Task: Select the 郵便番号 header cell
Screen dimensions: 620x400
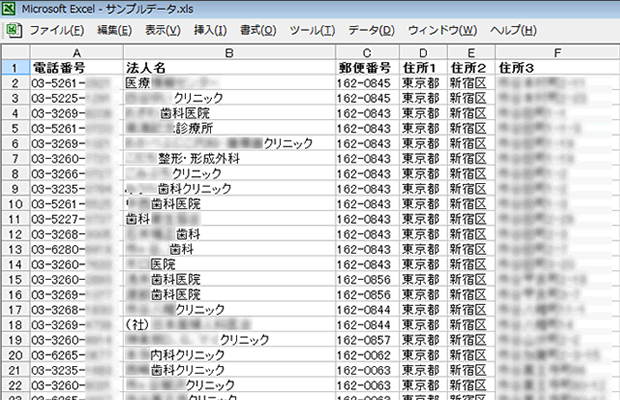Action: pyautogui.click(x=367, y=68)
